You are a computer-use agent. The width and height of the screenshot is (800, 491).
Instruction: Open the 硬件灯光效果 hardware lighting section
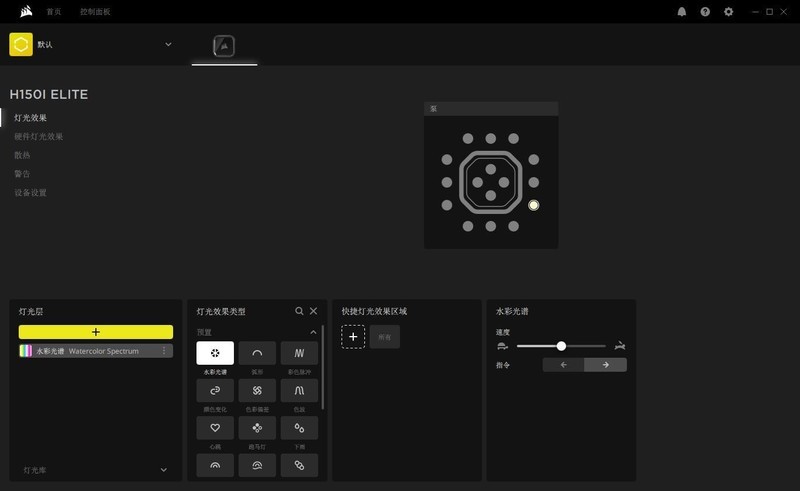pos(39,136)
